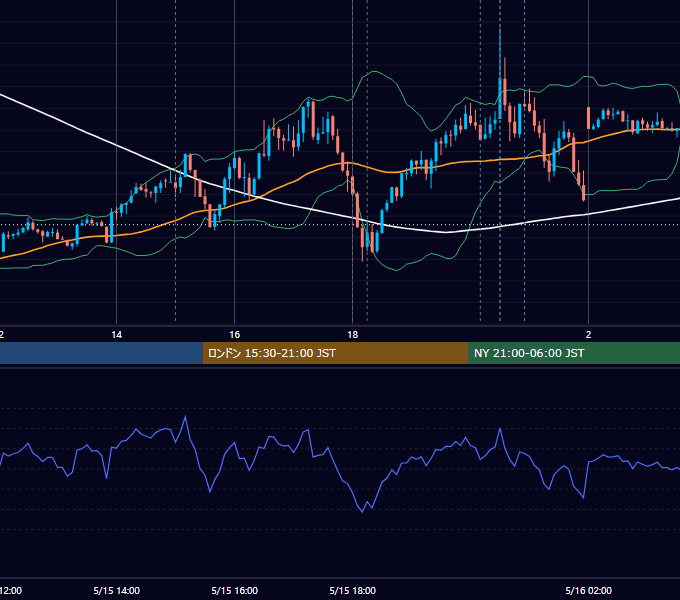Click the hour label 14 under the chart

pyautogui.click(x=117, y=335)
